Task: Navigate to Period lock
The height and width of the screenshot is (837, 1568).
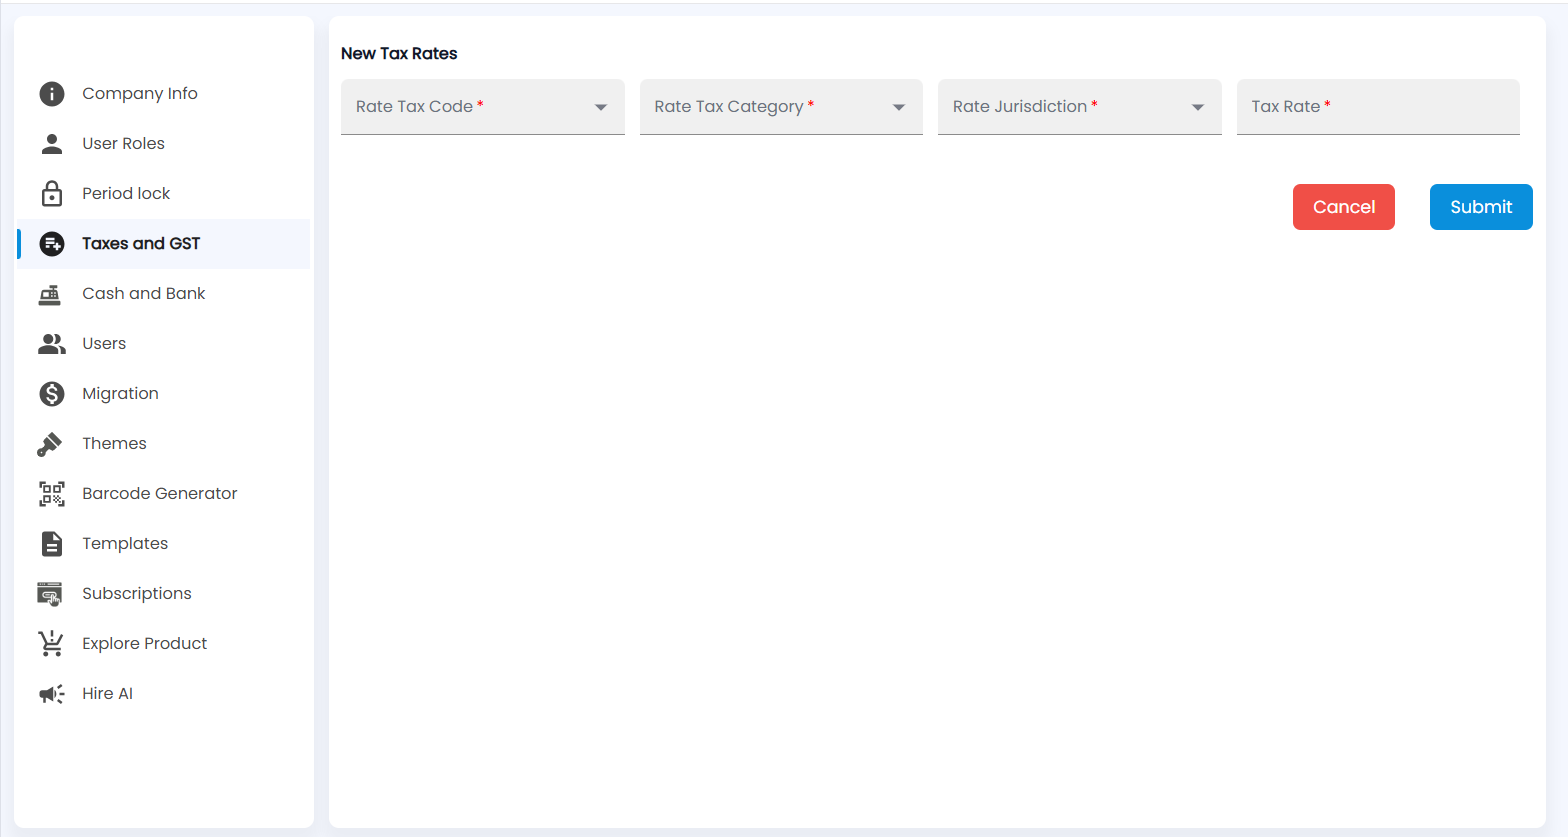Action: (x=164, y=194)
